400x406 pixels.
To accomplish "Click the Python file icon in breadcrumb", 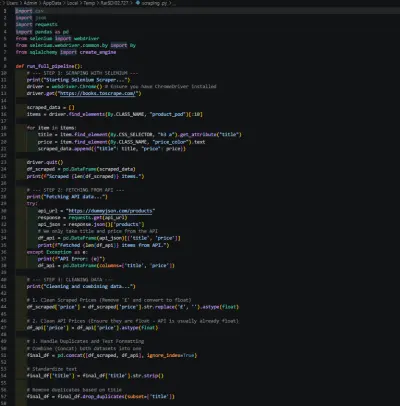I will click(138, 3).
